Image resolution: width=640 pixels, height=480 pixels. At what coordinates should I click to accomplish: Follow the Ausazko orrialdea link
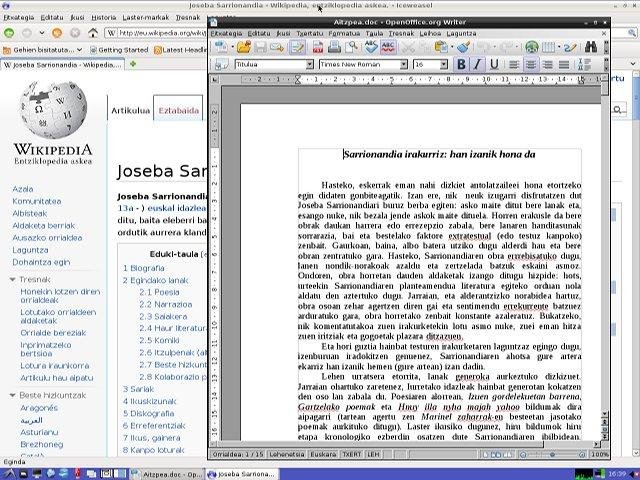click(x=47, y=238)
